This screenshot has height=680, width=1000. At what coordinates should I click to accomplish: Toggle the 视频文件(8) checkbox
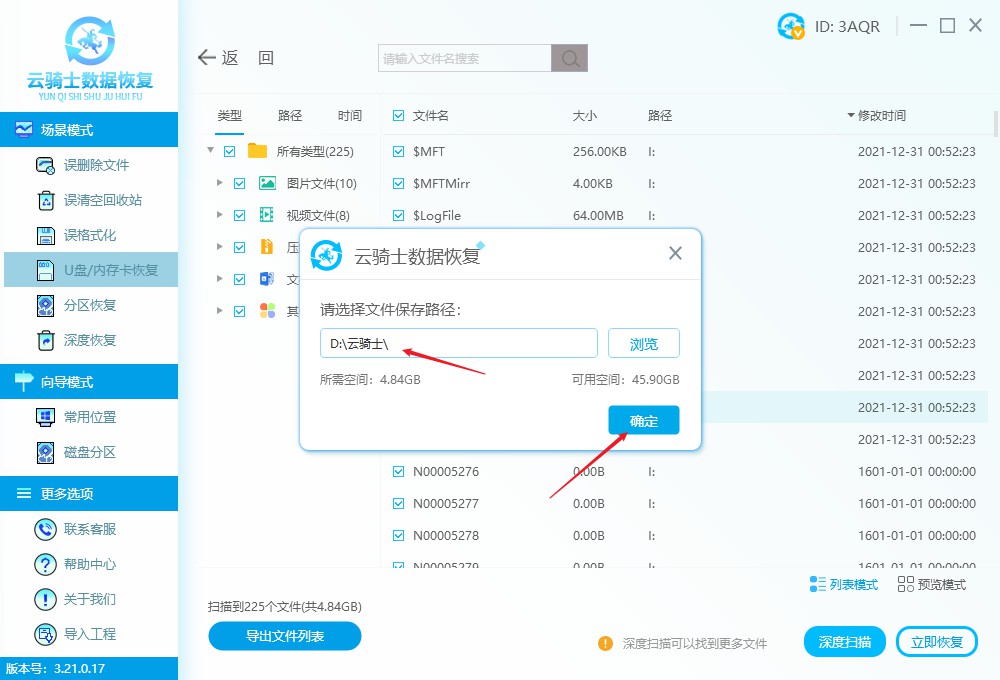[x=240, y=216]
